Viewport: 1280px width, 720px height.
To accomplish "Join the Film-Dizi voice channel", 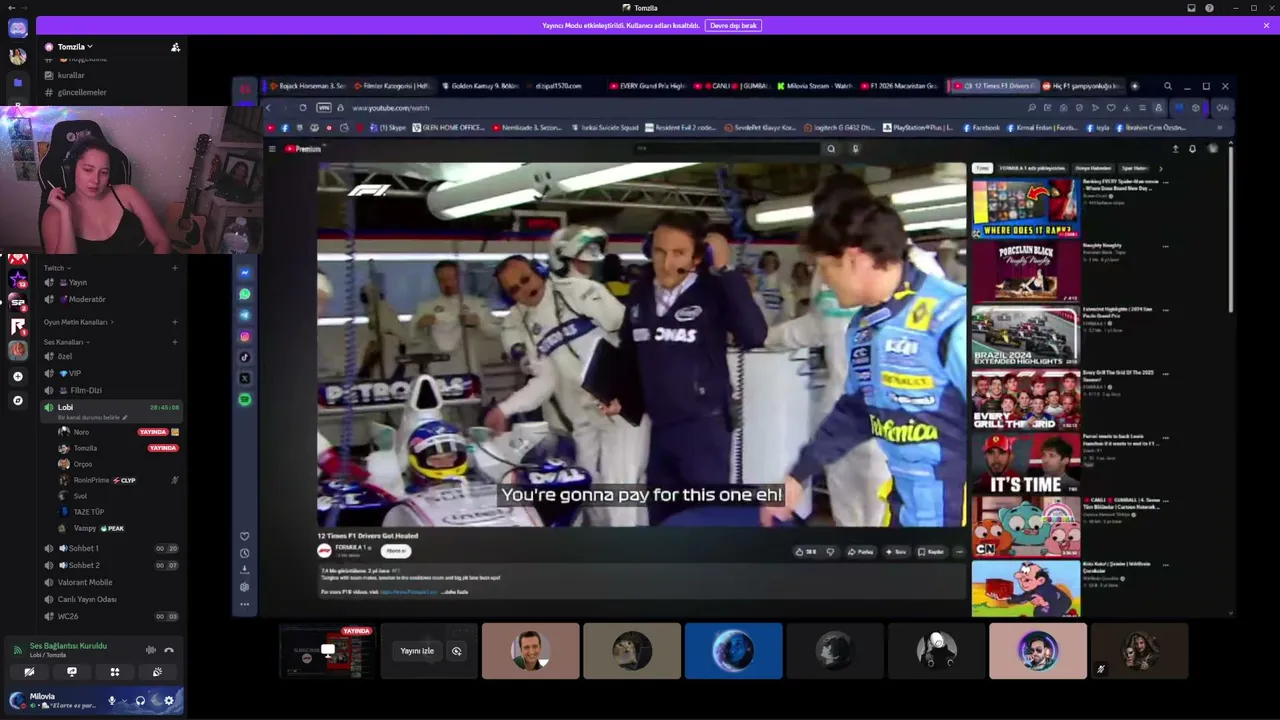I will [110, 390].
